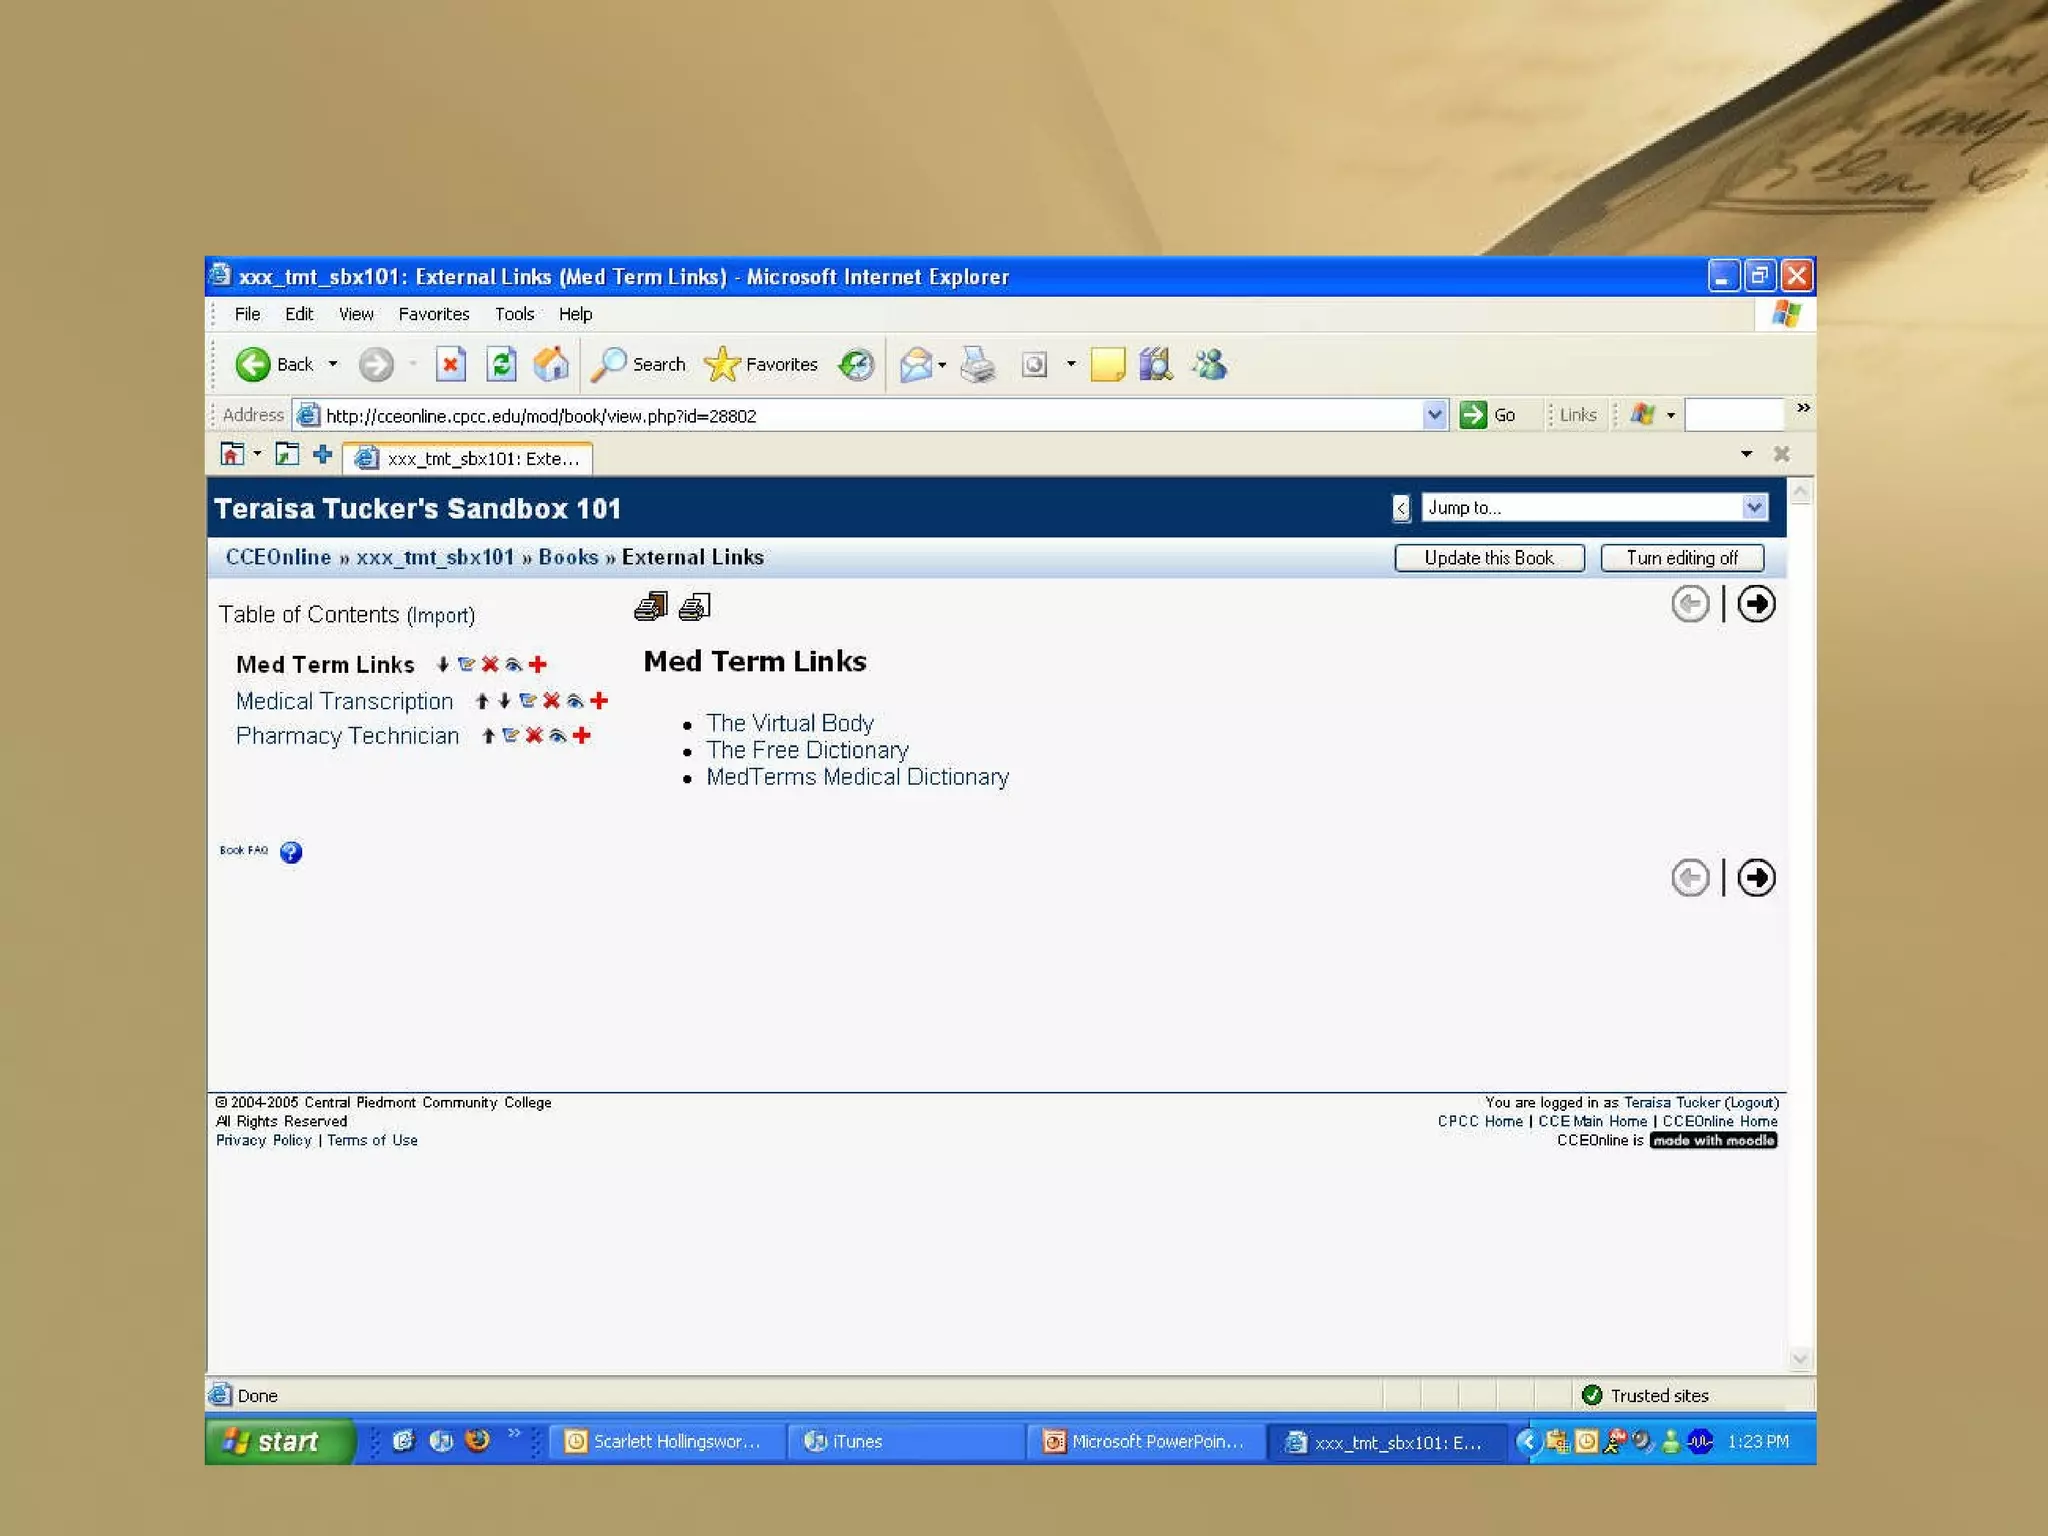
Task: Click Turn editing off button
Action: click(x=1681, y=558)
